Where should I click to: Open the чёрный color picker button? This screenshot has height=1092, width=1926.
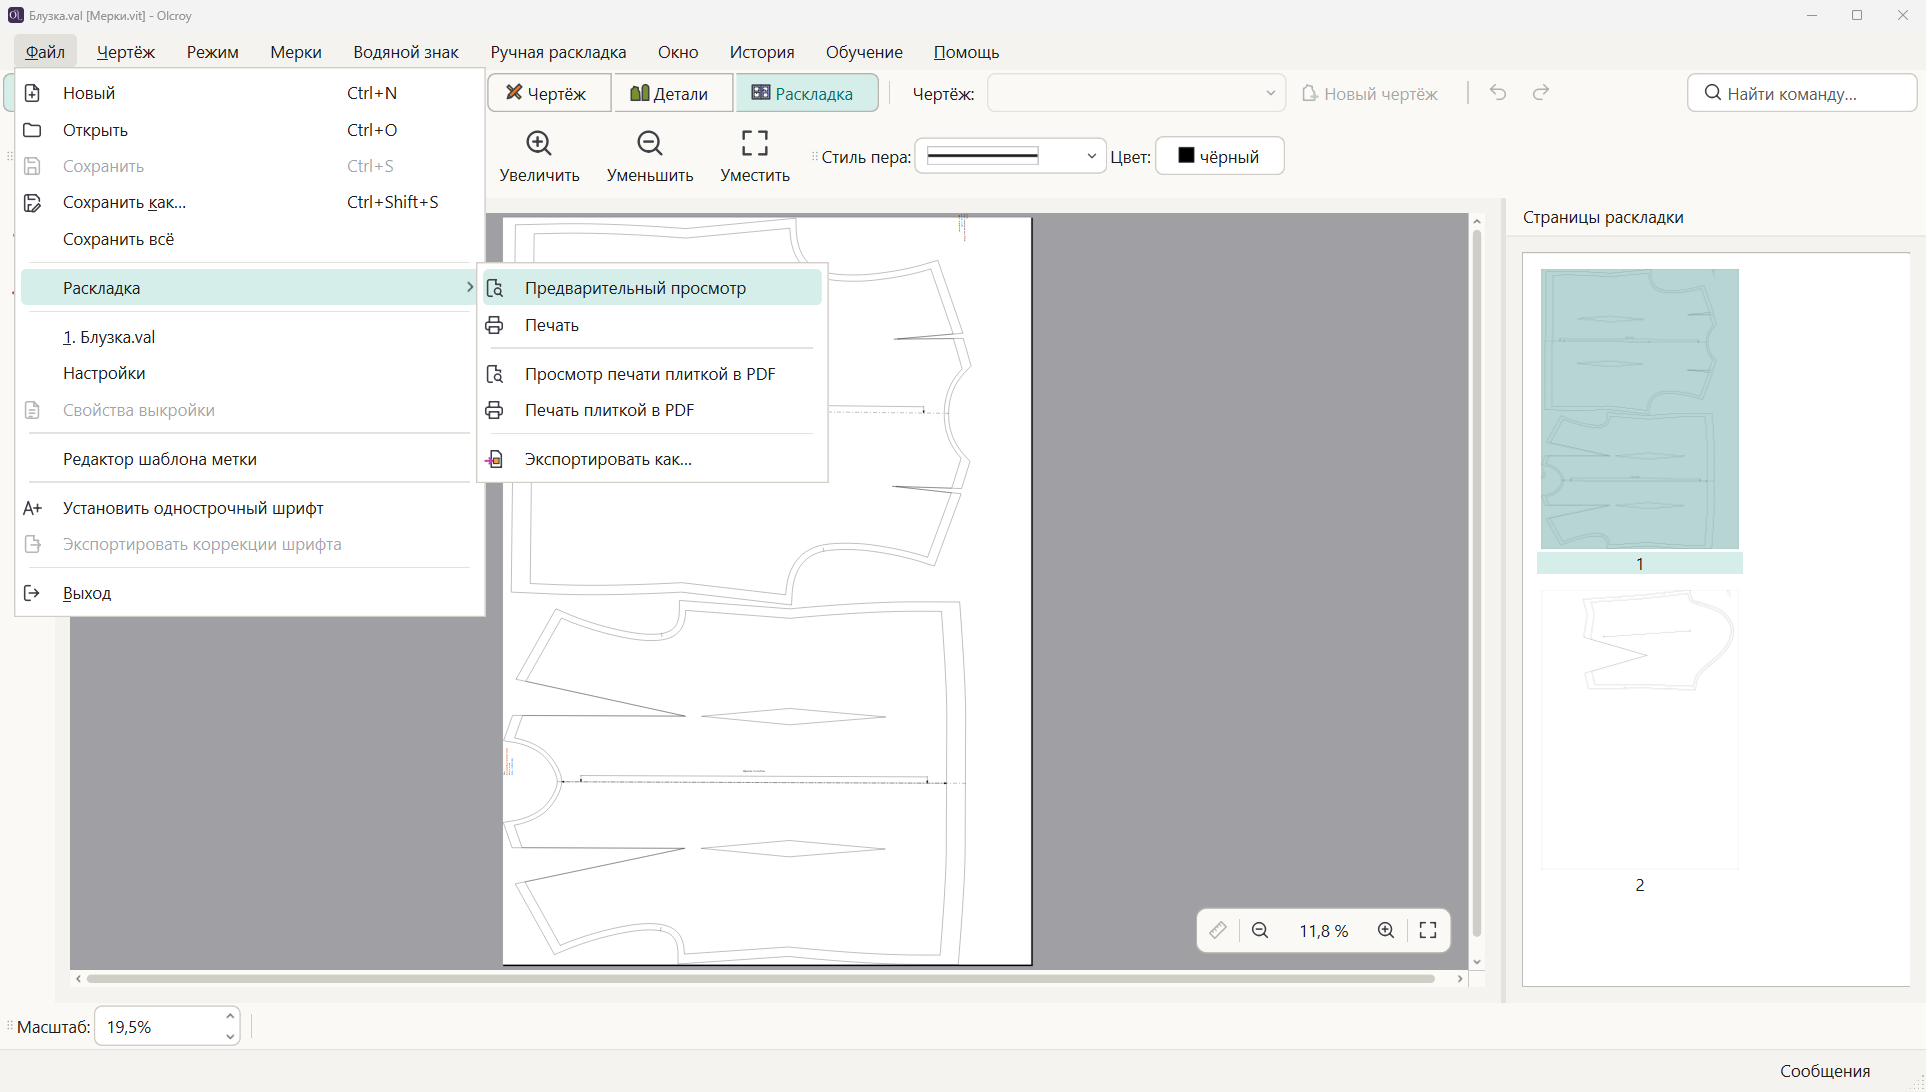click(1220, 156)
